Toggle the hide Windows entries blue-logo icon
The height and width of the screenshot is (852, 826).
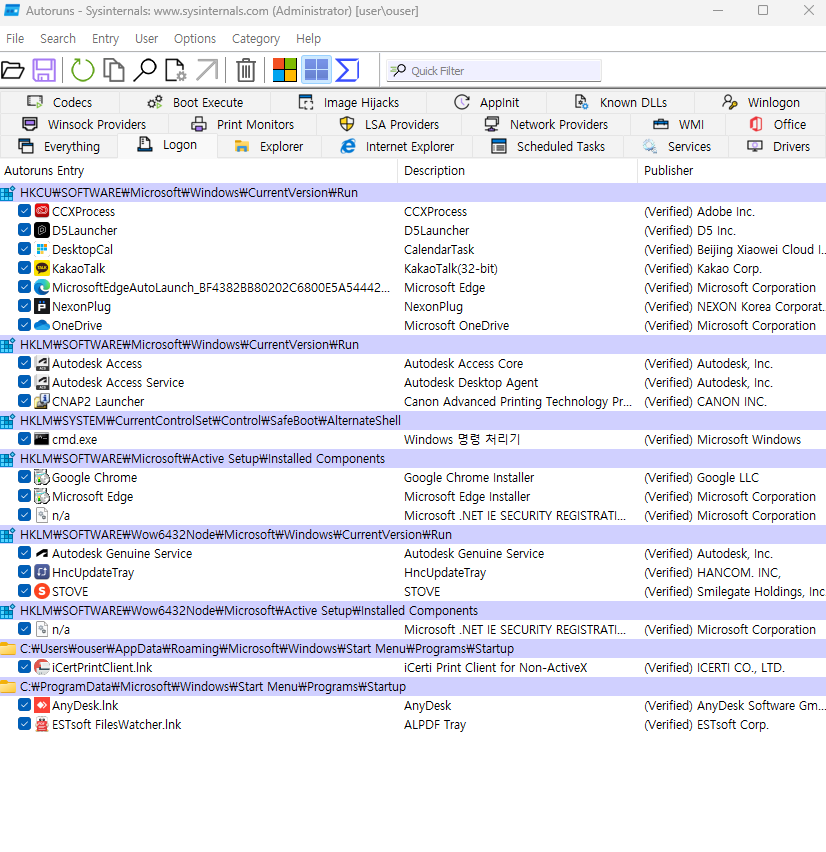tap(316, 70)
